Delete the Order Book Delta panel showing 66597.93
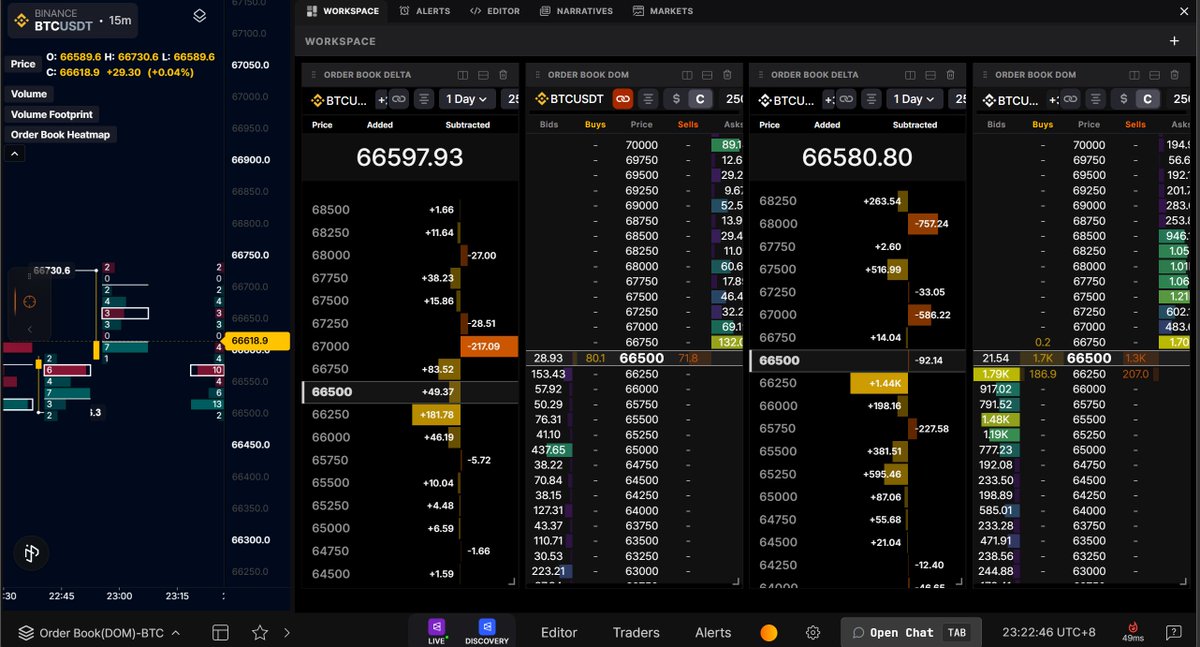Image resolution: width=1200 pixels, height=647 pixels. 503,75
